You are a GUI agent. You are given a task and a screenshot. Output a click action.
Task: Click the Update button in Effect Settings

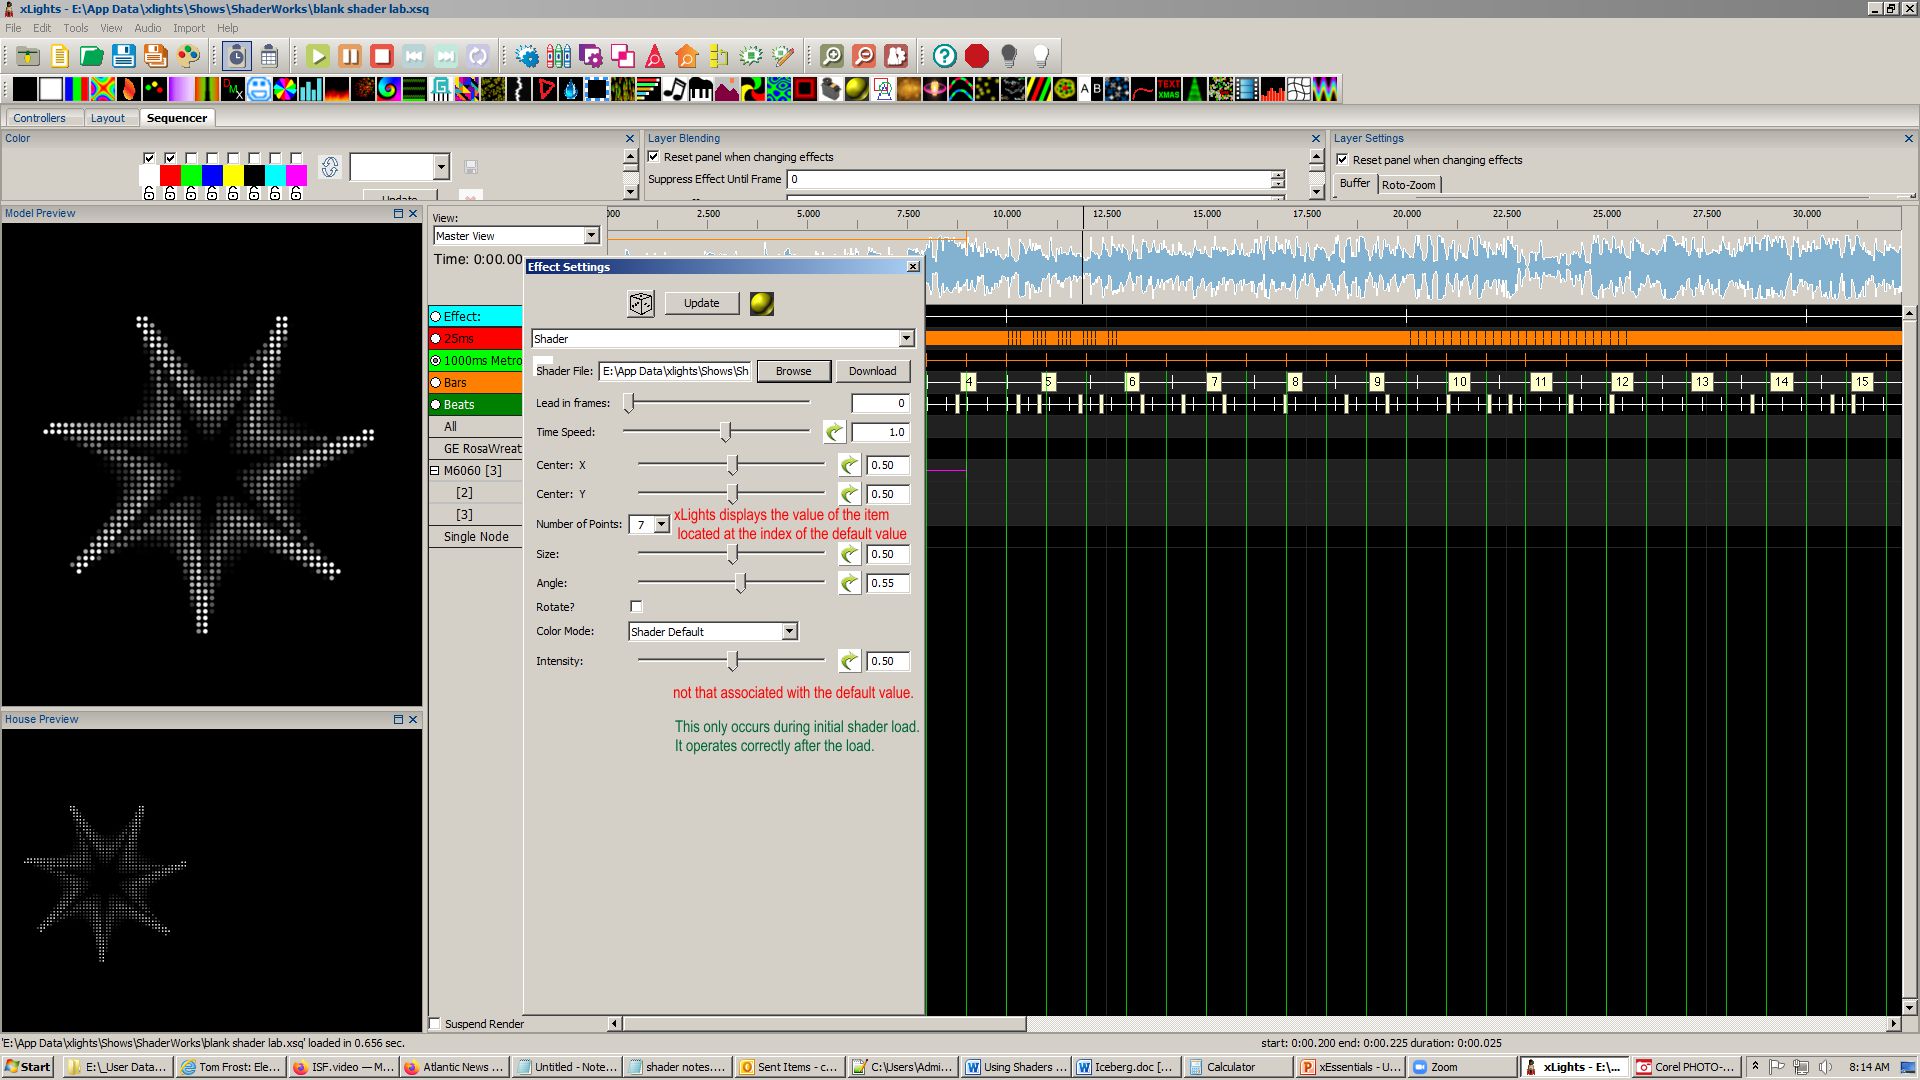701,303
